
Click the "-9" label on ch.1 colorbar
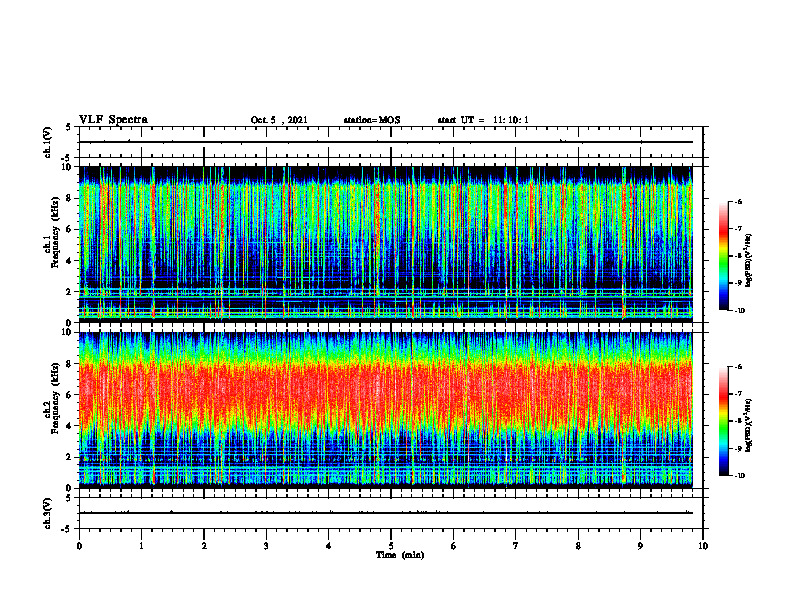pos(738,283)
